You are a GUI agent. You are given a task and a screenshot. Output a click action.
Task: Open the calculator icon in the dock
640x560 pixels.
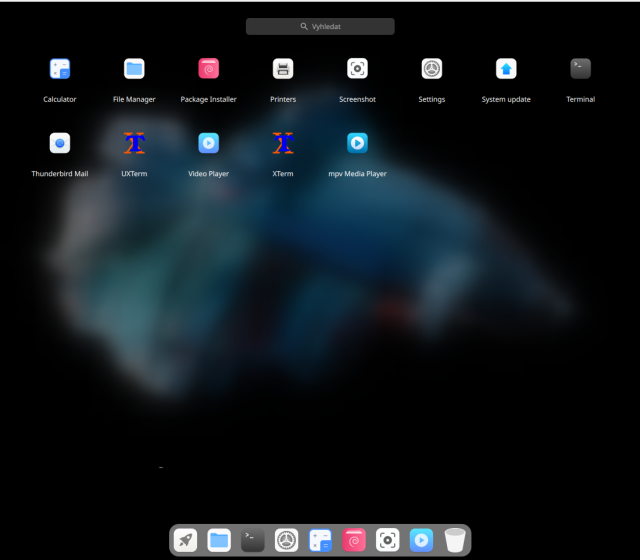[320, 540]
